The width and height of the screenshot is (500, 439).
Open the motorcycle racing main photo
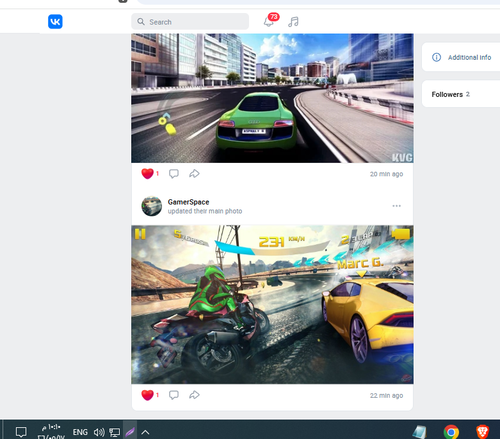tap(272, 305)
